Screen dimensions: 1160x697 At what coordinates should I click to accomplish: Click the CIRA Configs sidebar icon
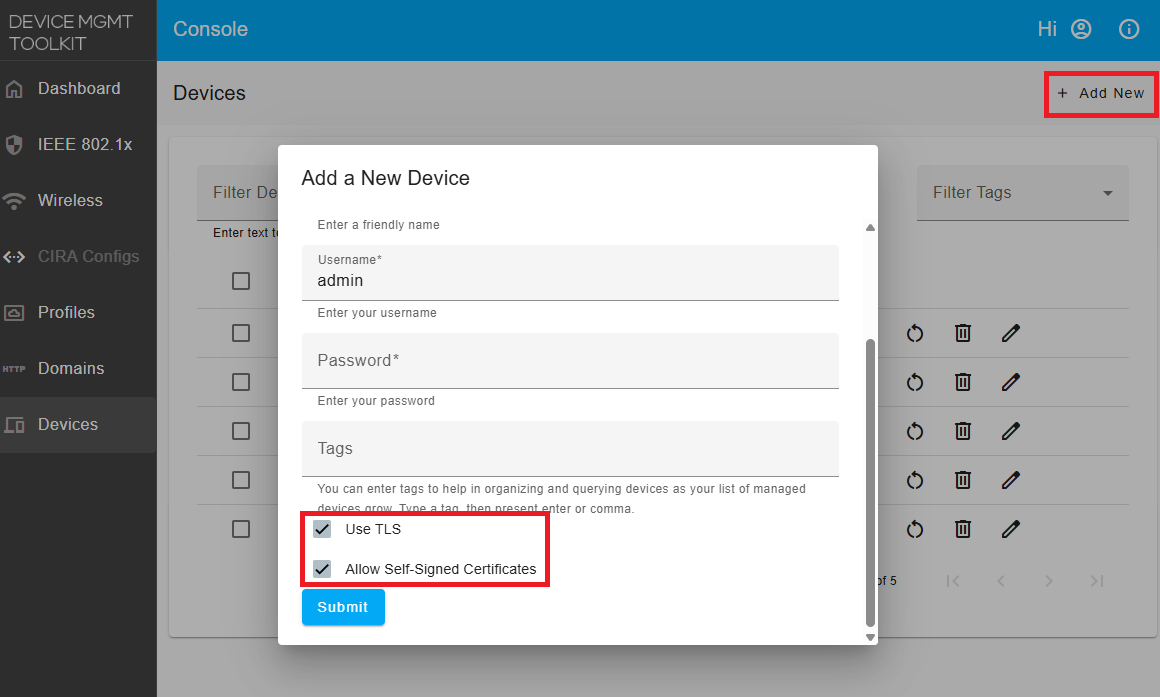[14, 256]
